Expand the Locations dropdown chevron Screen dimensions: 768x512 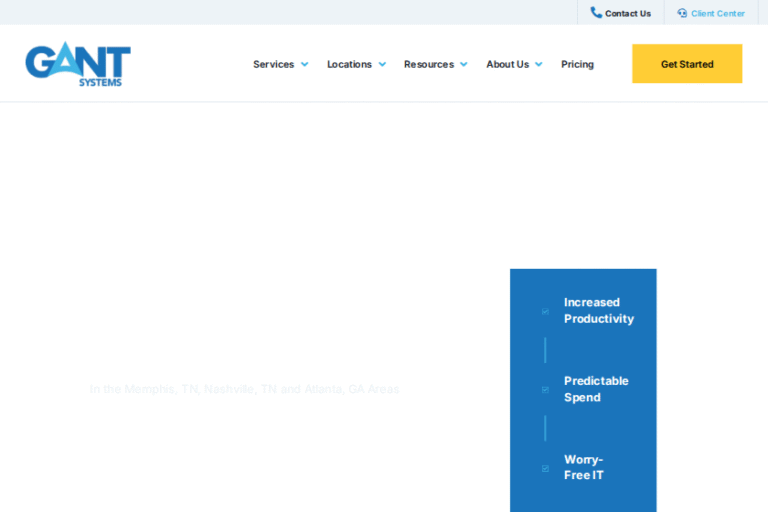tap(382, 64)
